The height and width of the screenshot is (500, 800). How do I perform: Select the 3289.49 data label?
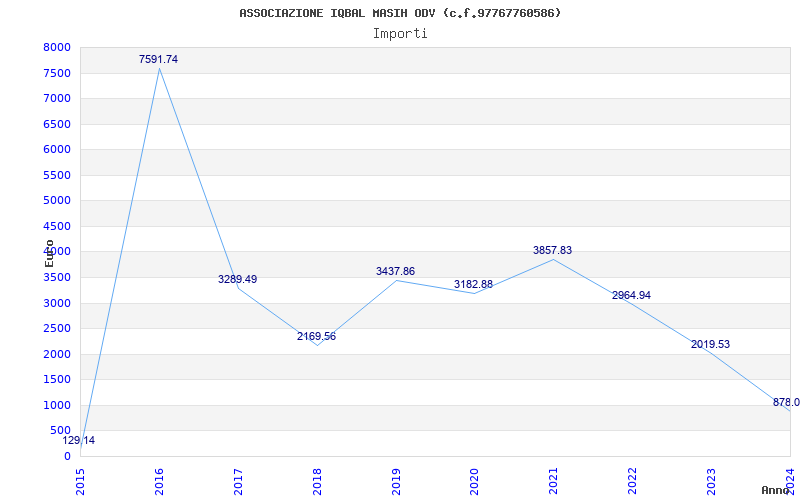[x=237, y=279]
